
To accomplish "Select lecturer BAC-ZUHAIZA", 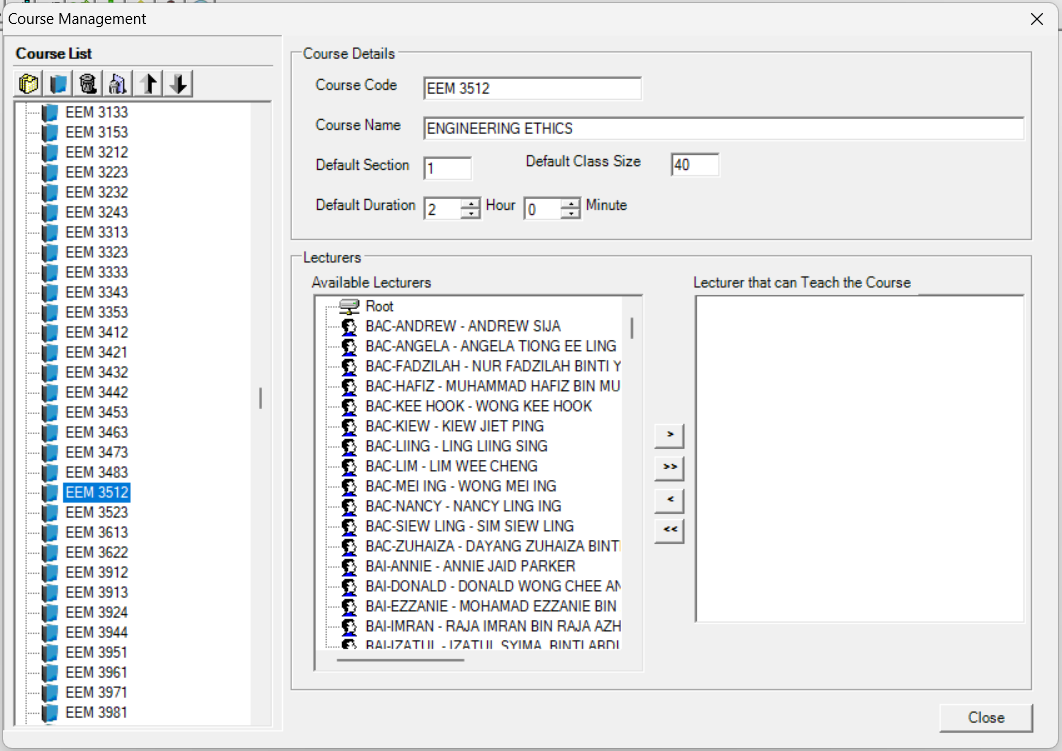I will pos(492,546).
